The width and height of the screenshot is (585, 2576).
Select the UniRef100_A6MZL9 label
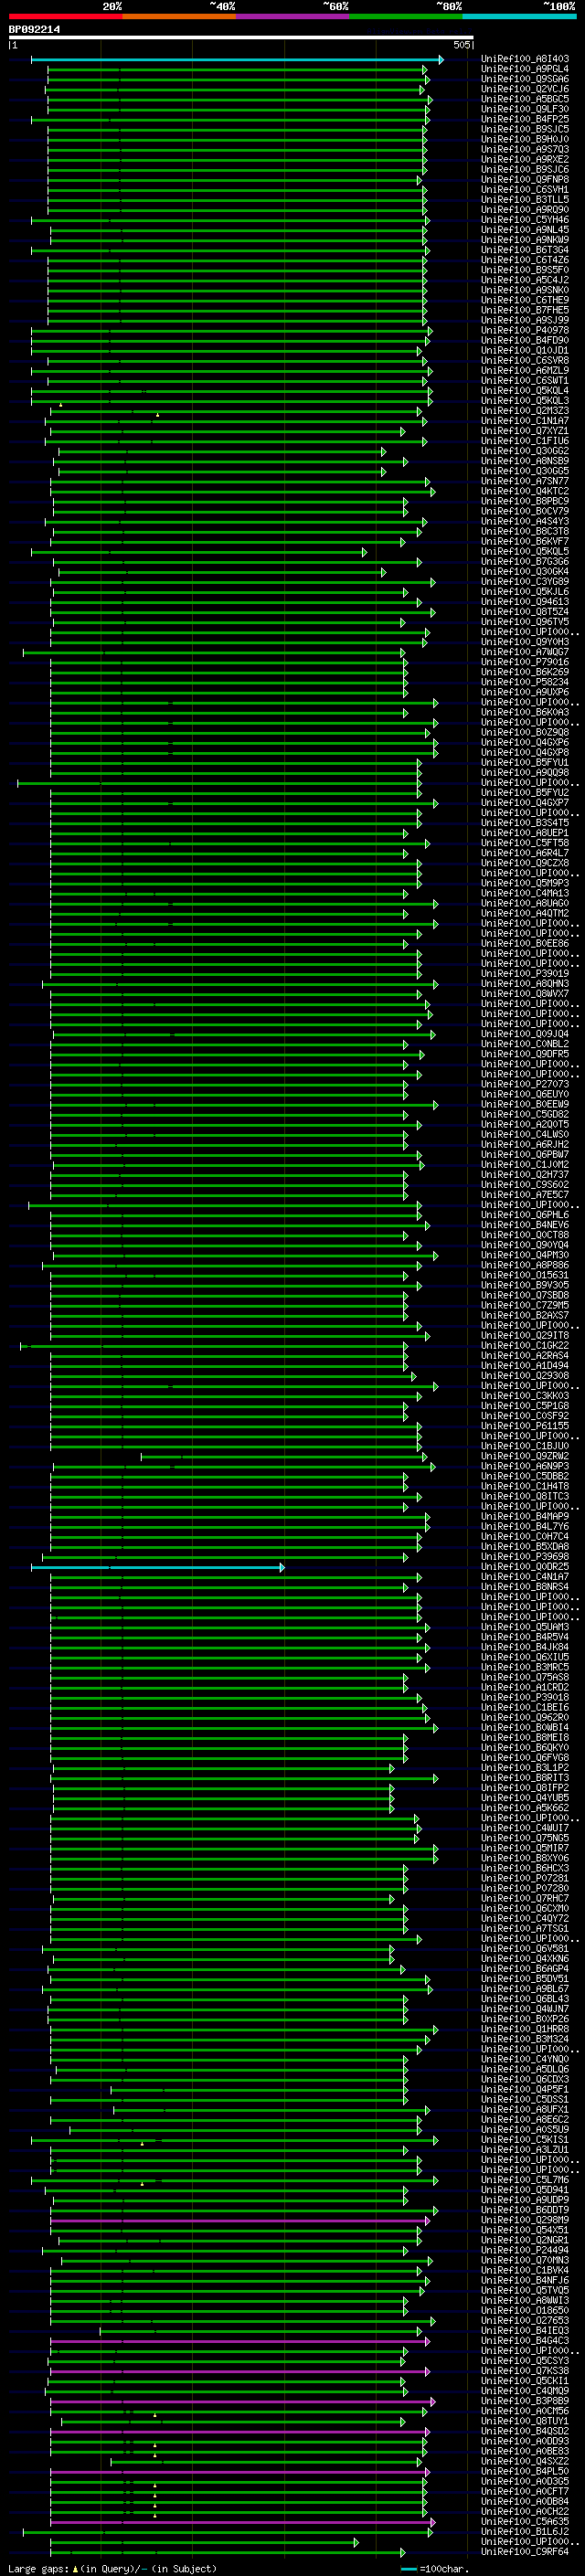pyautogui.click(x=525, y=371)
